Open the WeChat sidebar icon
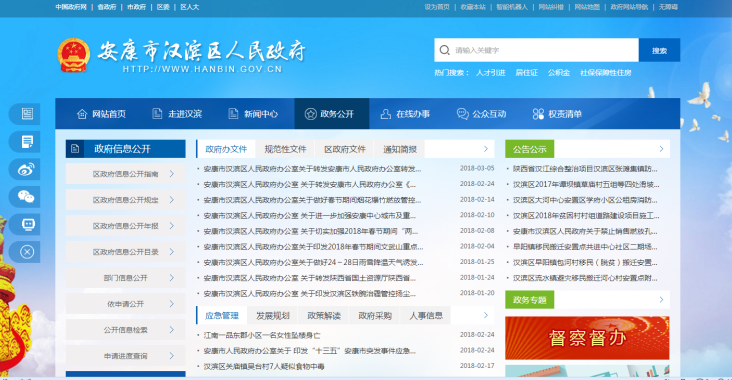The width and height of the screenshot is (732, 380). pyautogui.click(x=27, y=197)
